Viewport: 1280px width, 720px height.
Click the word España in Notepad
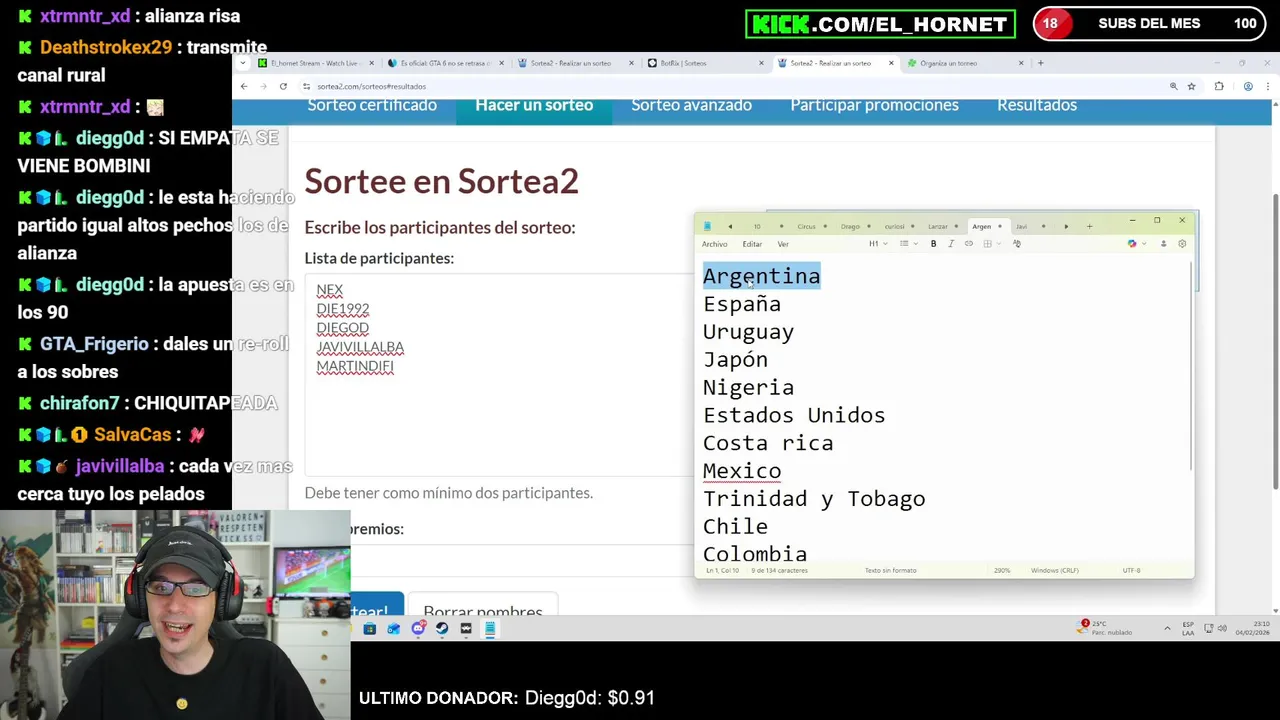[742, 304]
